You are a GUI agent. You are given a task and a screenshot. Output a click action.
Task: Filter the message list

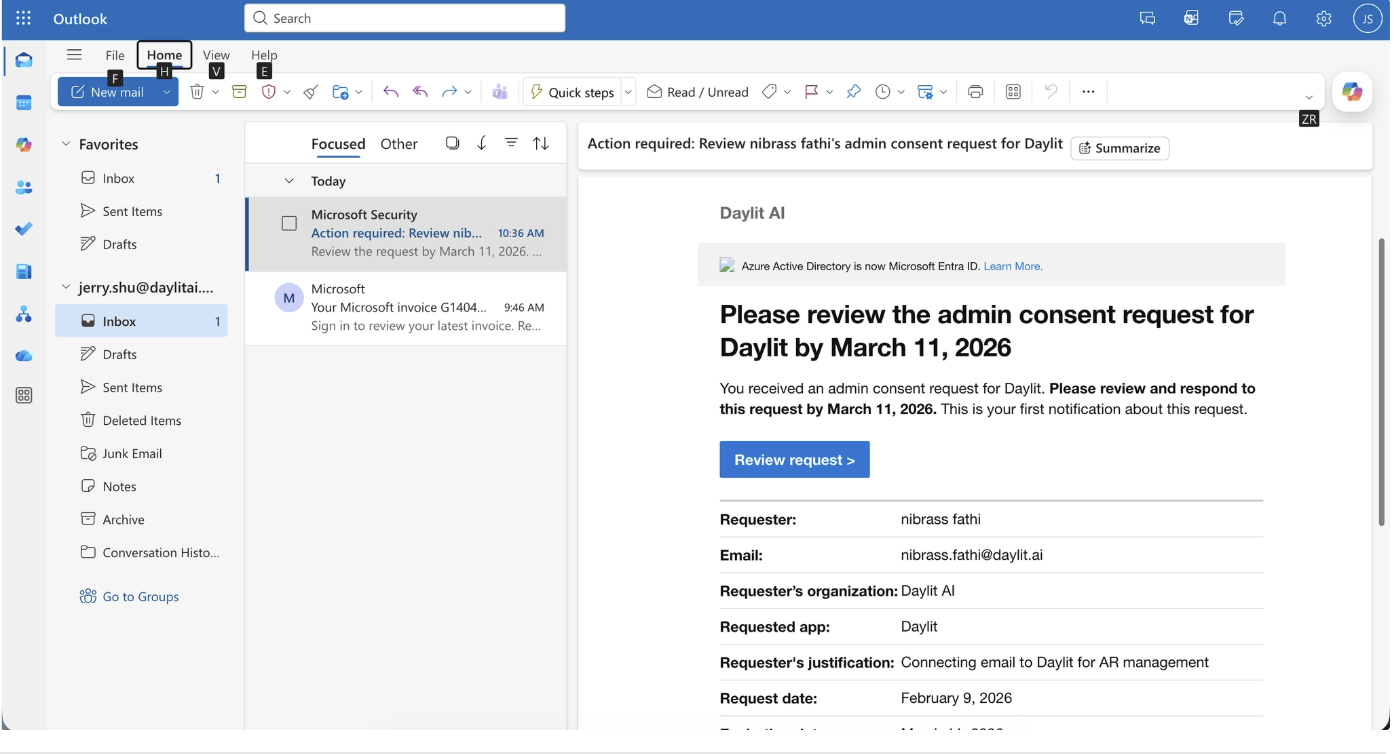click(x=511, y=143)
